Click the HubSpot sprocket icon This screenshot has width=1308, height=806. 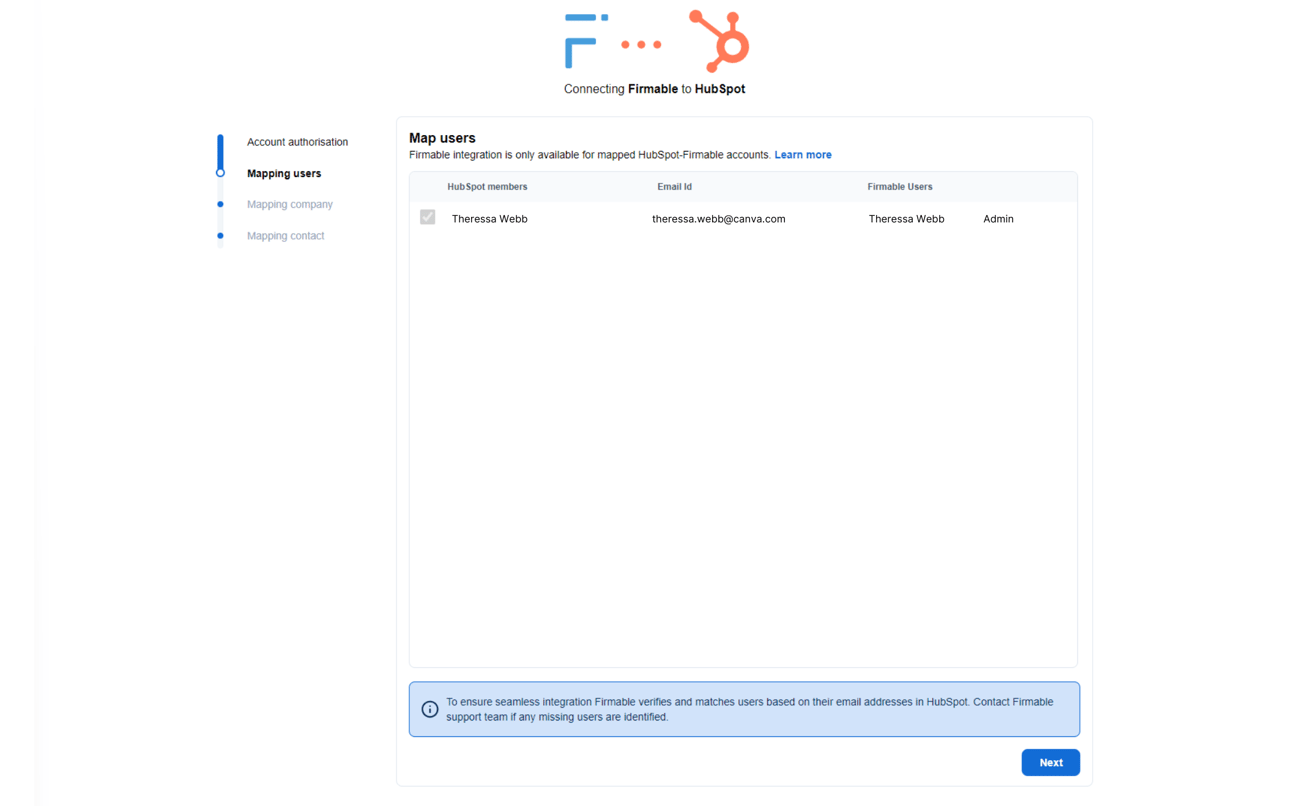coord(719,38)
